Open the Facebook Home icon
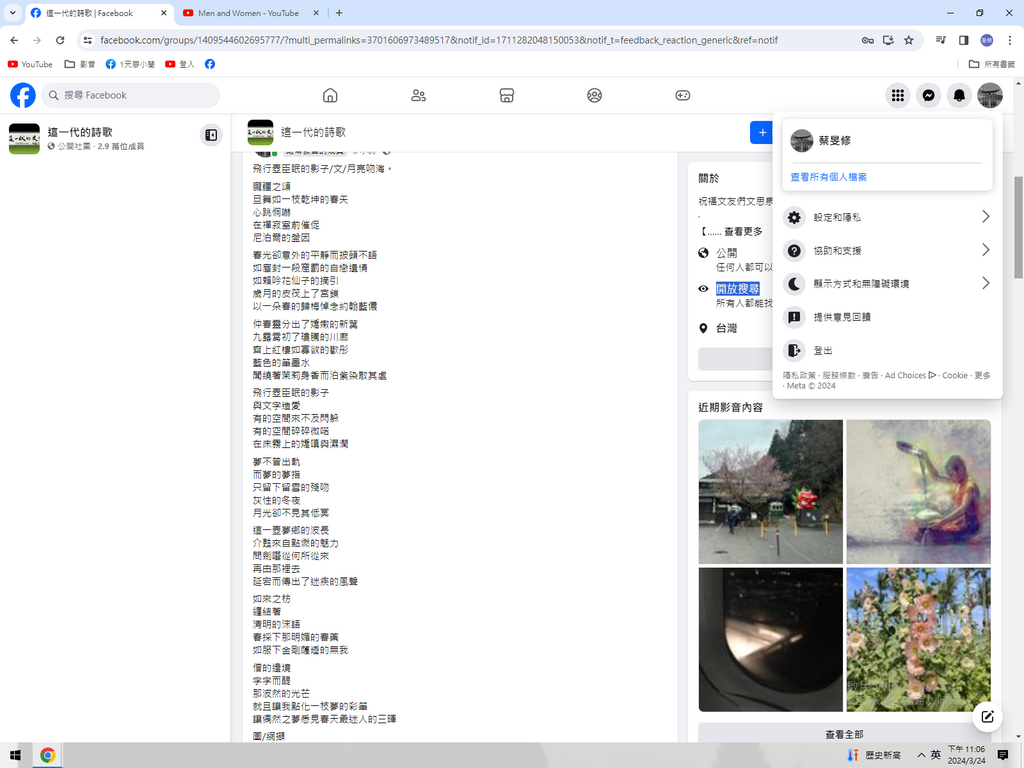The height and width of the screenshot is (768, 1024). click(330, 95)
